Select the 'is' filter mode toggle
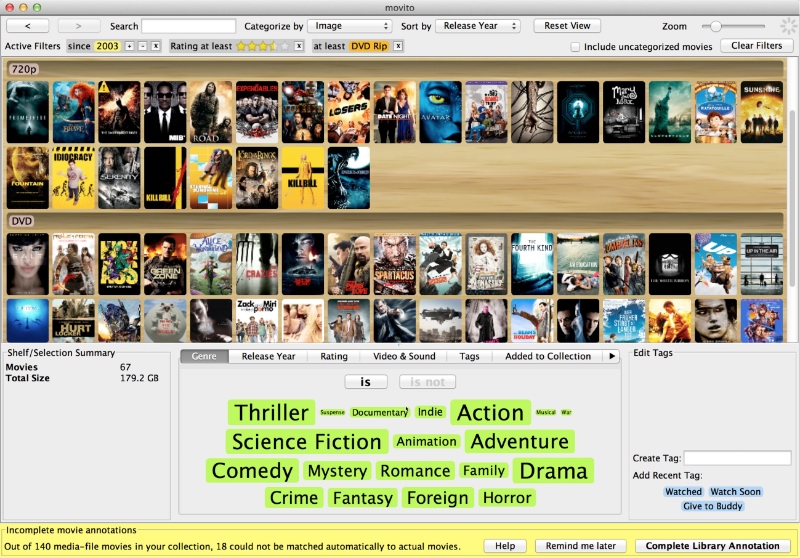Image resolution: width=800 pixels, height=558 pixels. click(366, 382)
